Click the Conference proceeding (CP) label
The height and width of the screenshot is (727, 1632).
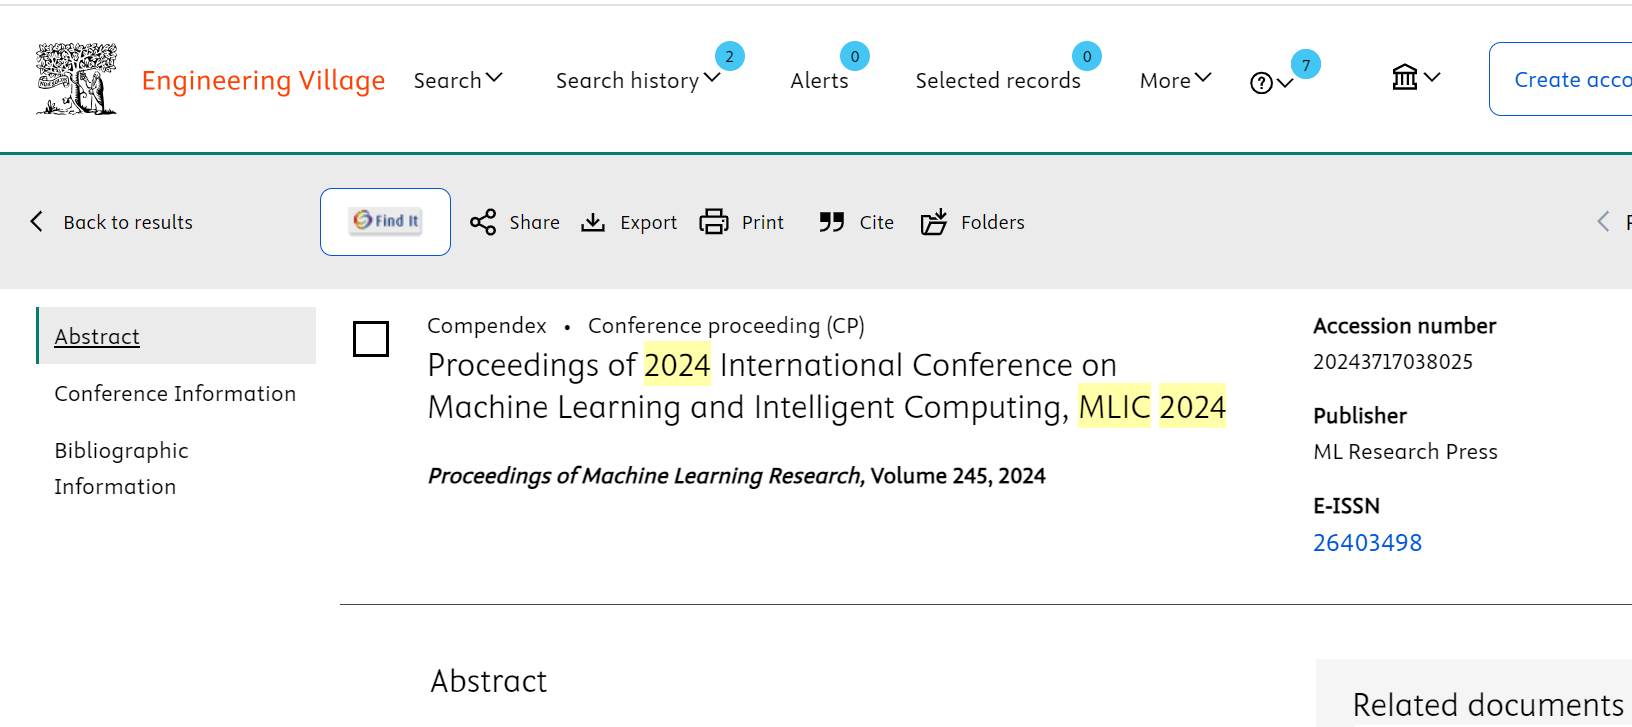[x=726, y=325]
